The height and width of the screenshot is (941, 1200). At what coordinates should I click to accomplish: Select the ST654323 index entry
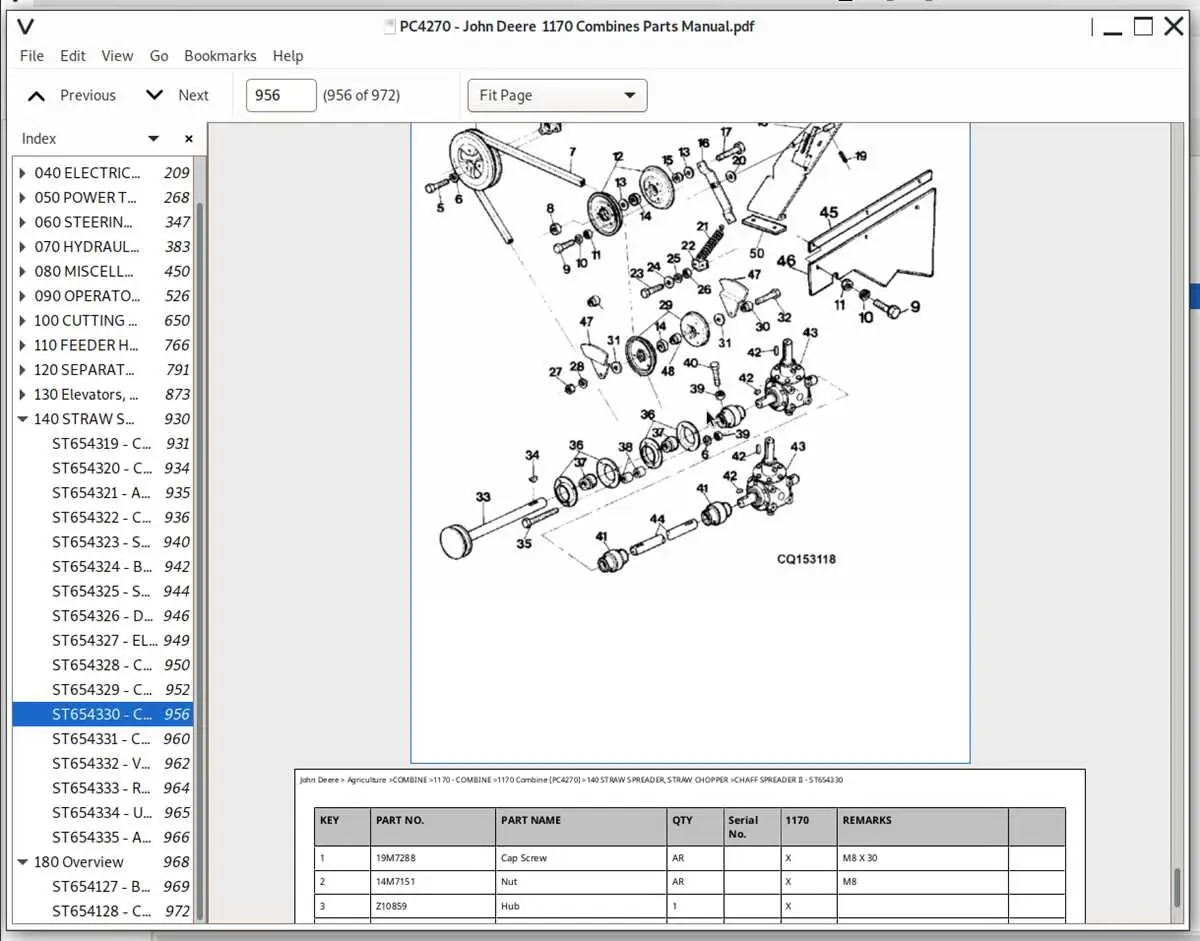[102, 542]
